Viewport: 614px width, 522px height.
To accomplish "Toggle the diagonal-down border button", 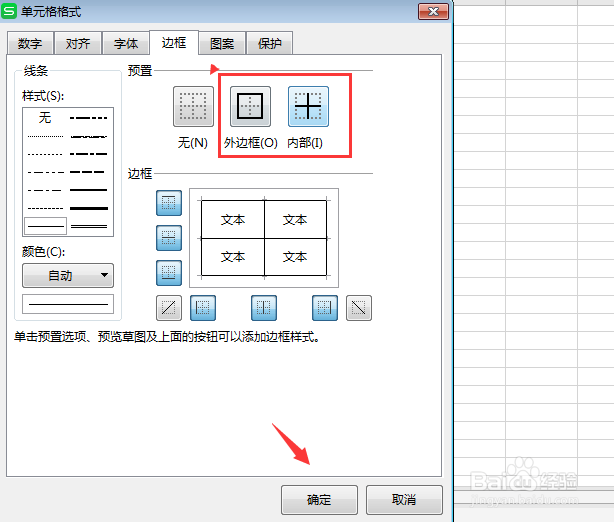I will click(x=359, y=308).
